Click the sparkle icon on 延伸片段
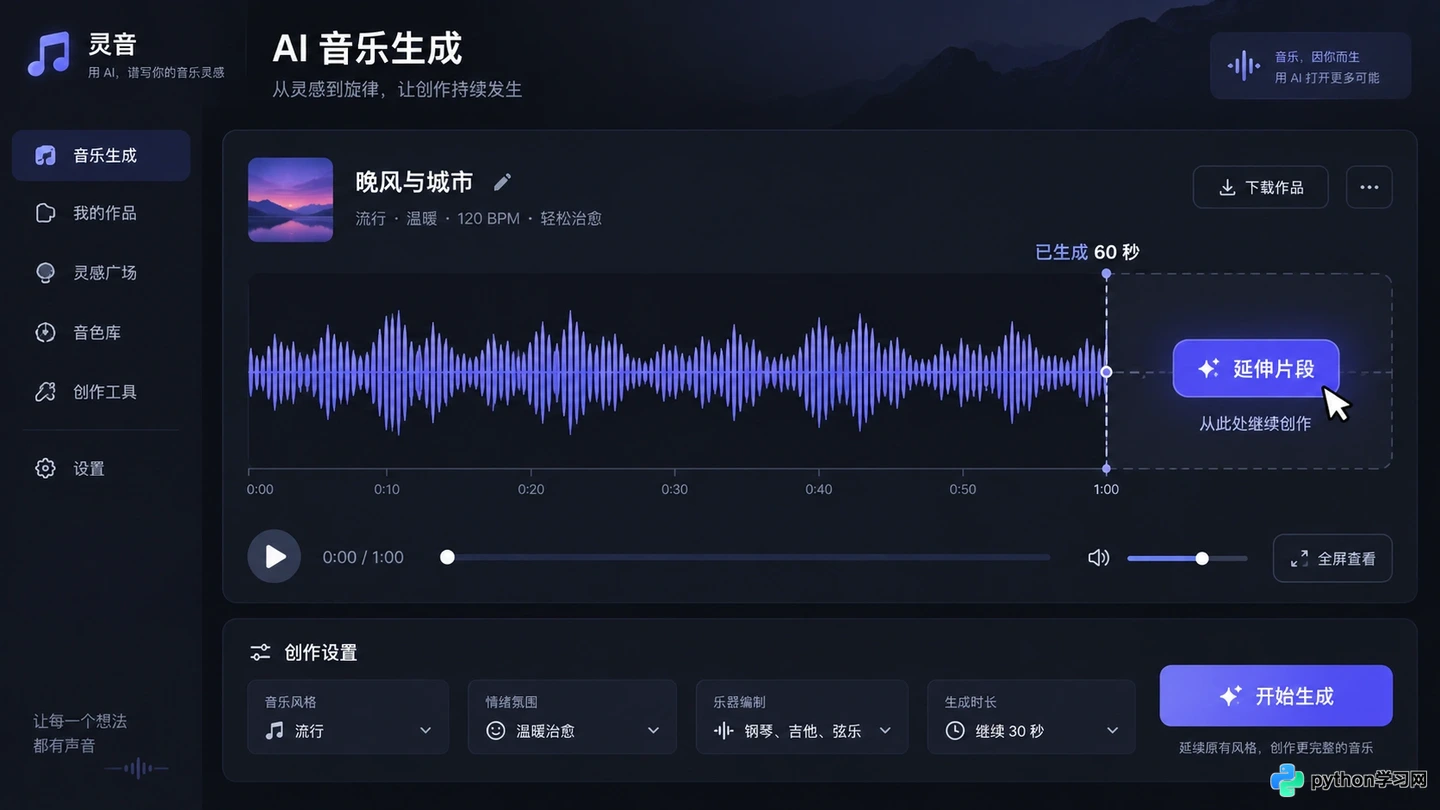 coord(1208,368)
